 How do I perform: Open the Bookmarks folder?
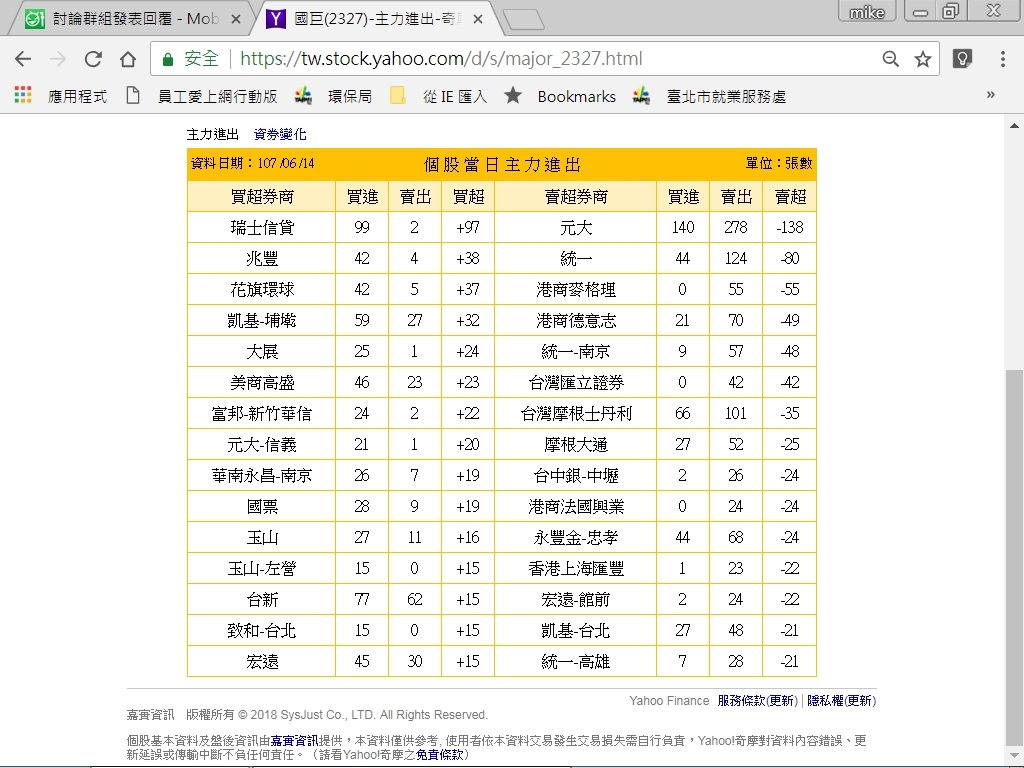[x=576, y=97]
